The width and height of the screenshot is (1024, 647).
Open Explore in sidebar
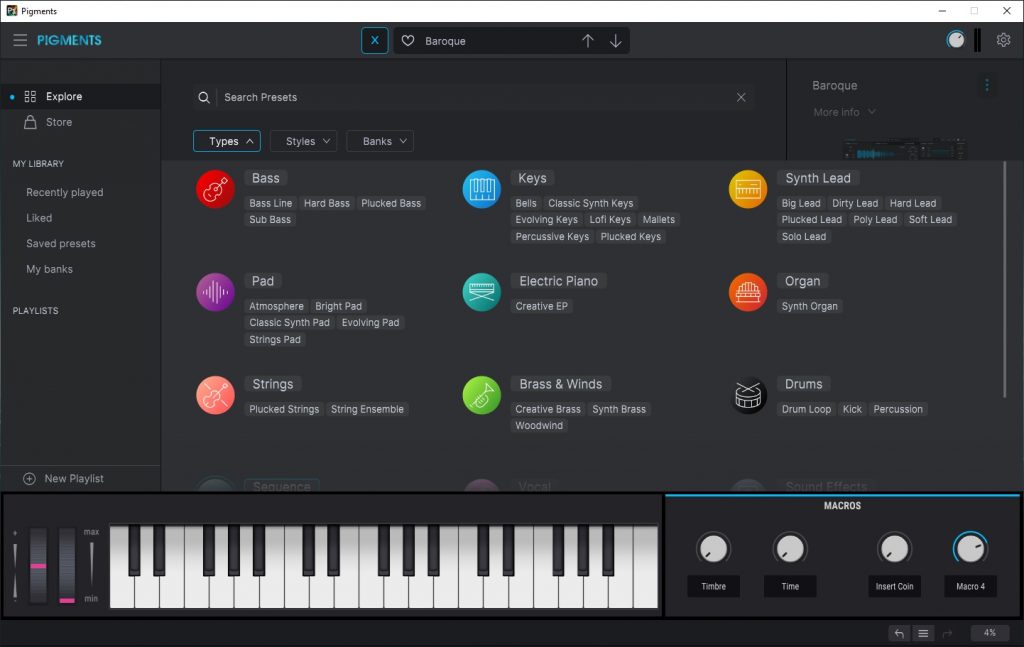coord(80,97)
